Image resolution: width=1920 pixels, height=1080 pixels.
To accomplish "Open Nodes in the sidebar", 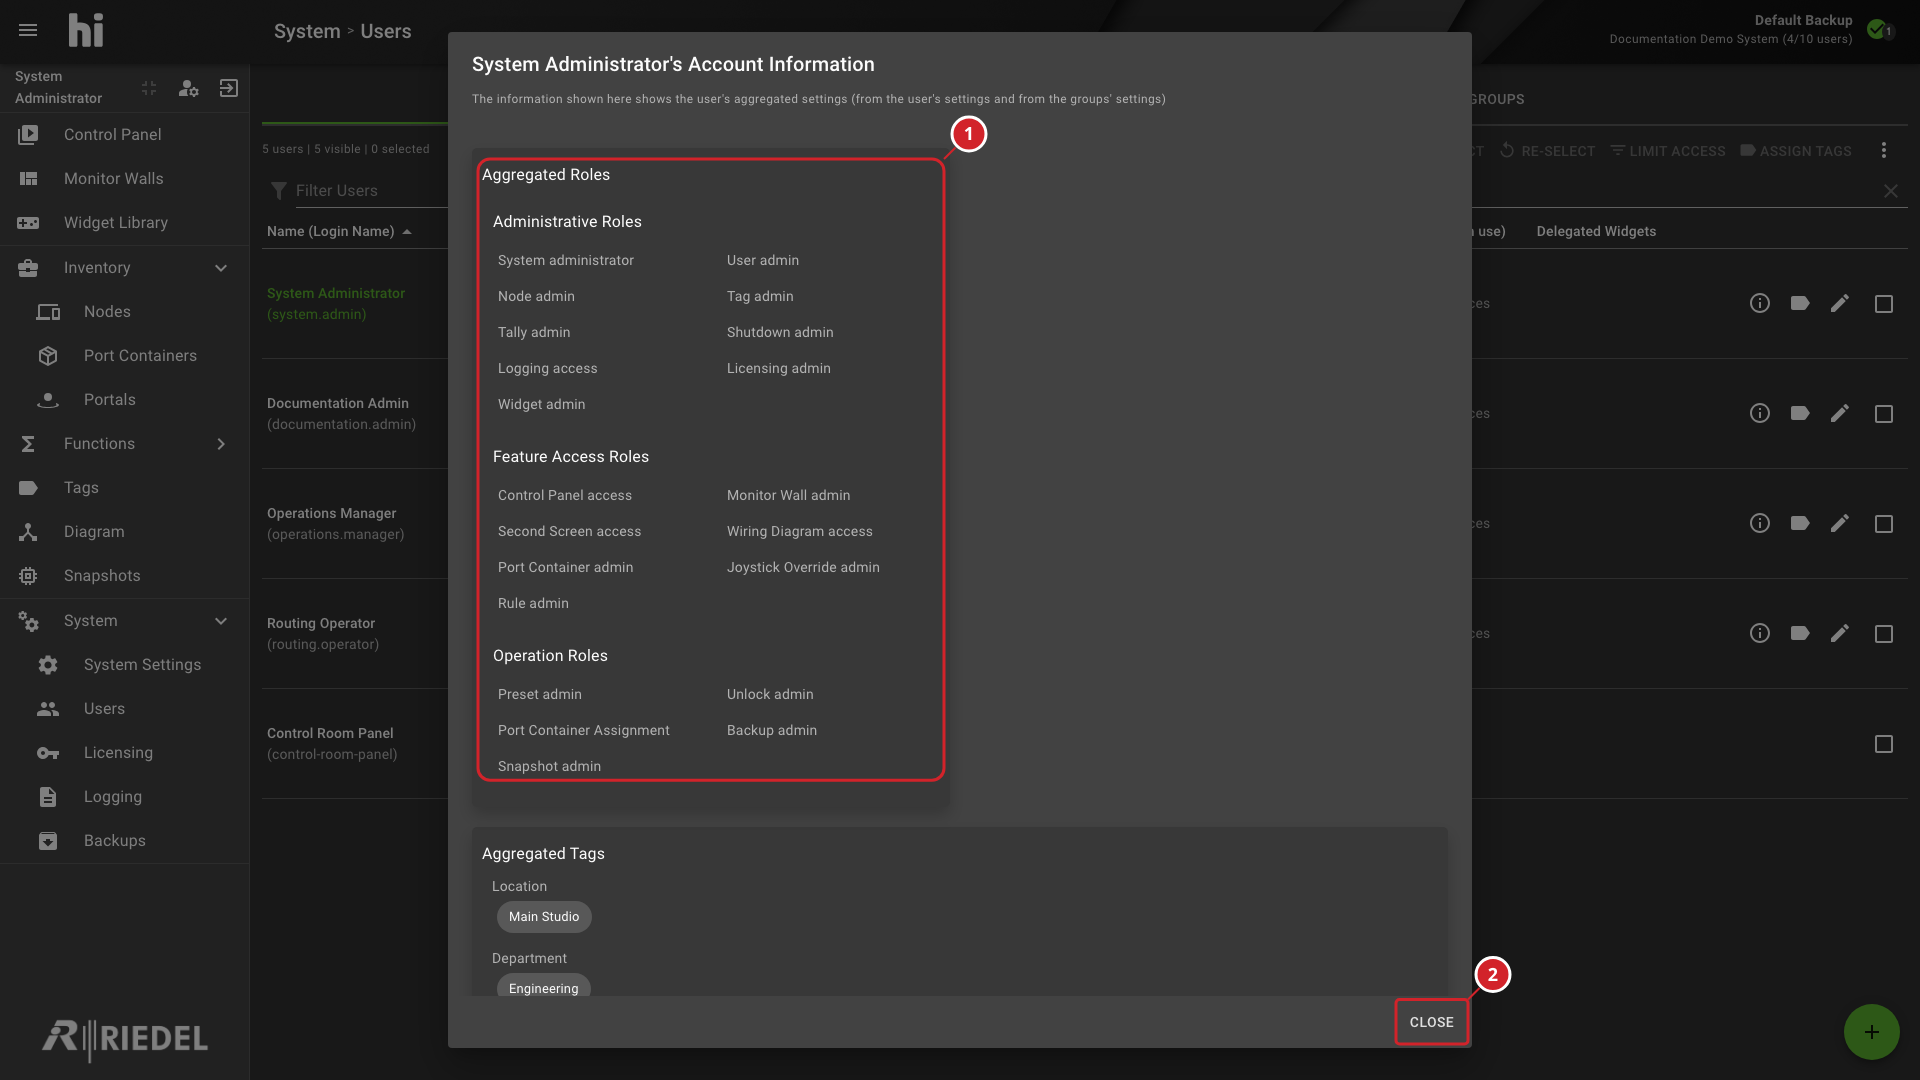I will pos(124,311).
